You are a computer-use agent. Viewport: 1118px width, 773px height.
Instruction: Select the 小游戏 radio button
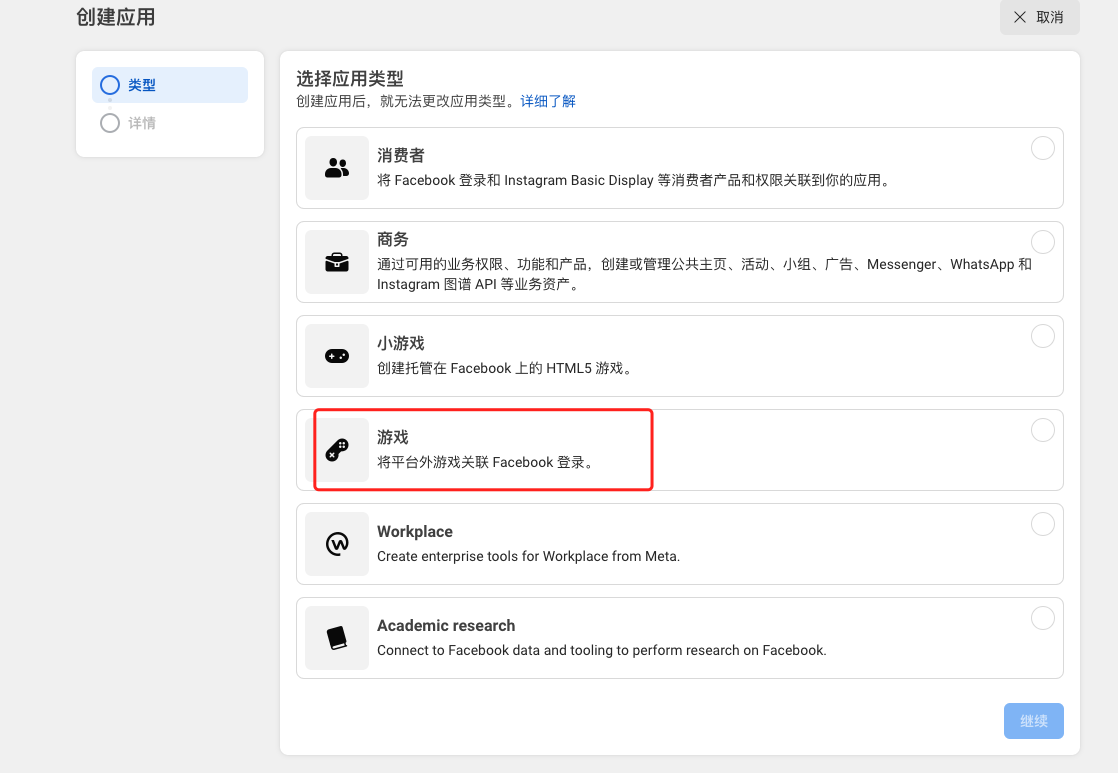pyautogui.click(x=1042, y=336)
